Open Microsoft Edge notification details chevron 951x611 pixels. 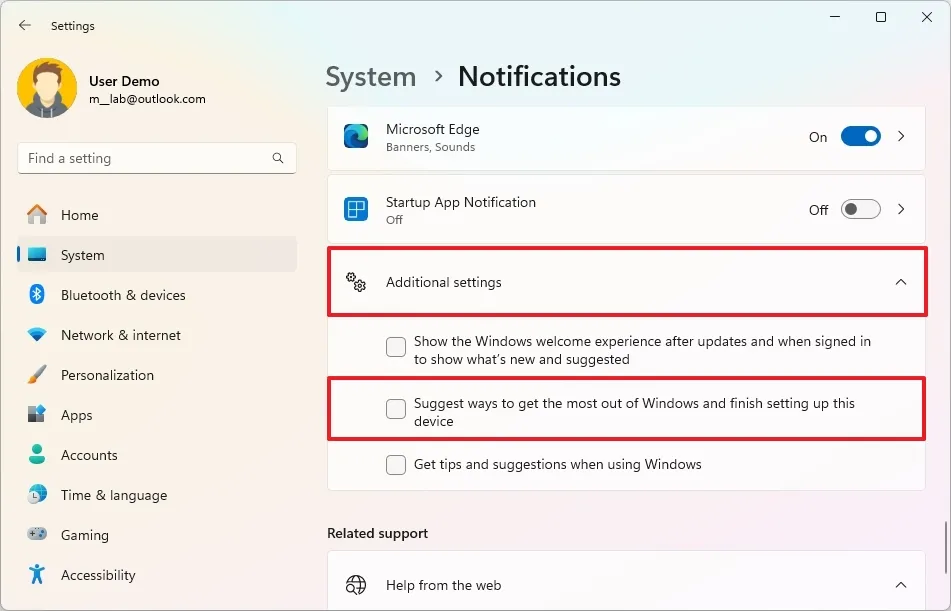coord(901,137)
